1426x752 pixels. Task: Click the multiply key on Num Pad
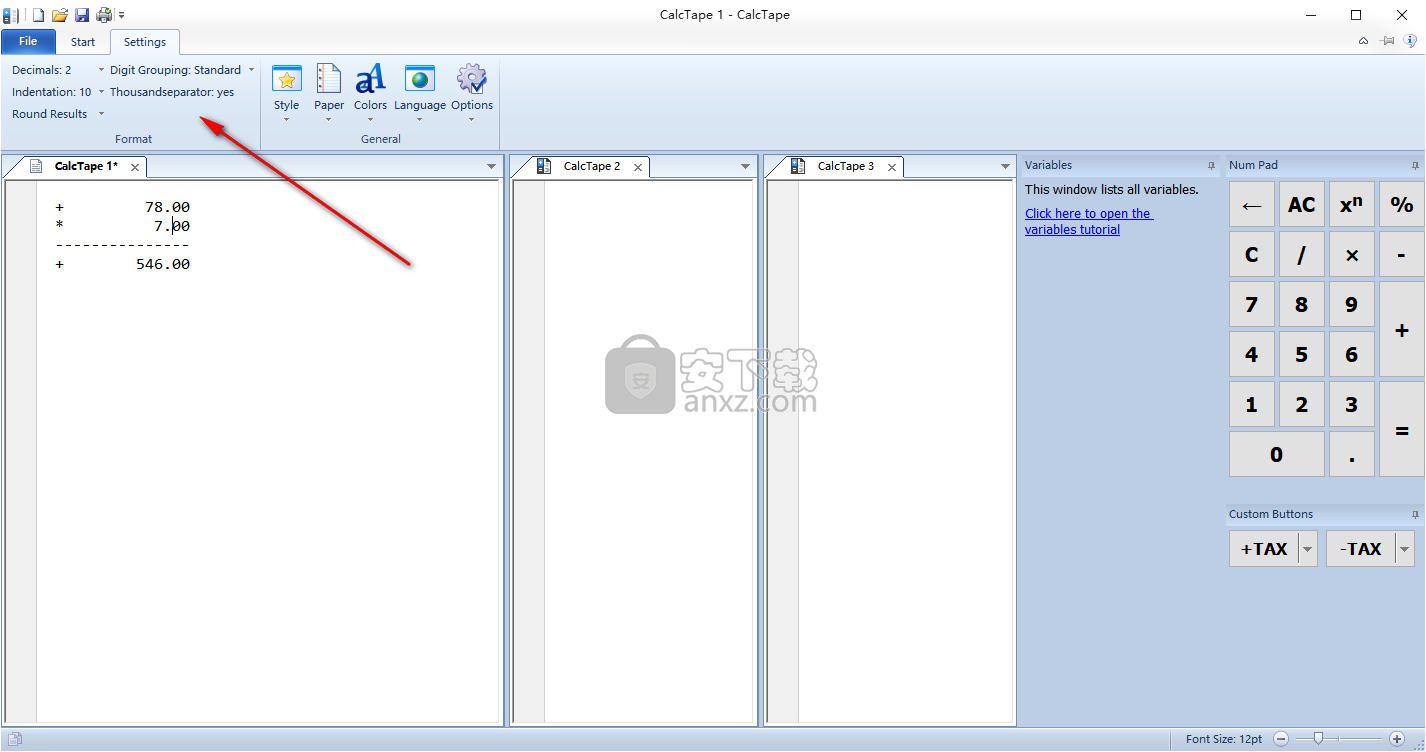click(1352, 254)
